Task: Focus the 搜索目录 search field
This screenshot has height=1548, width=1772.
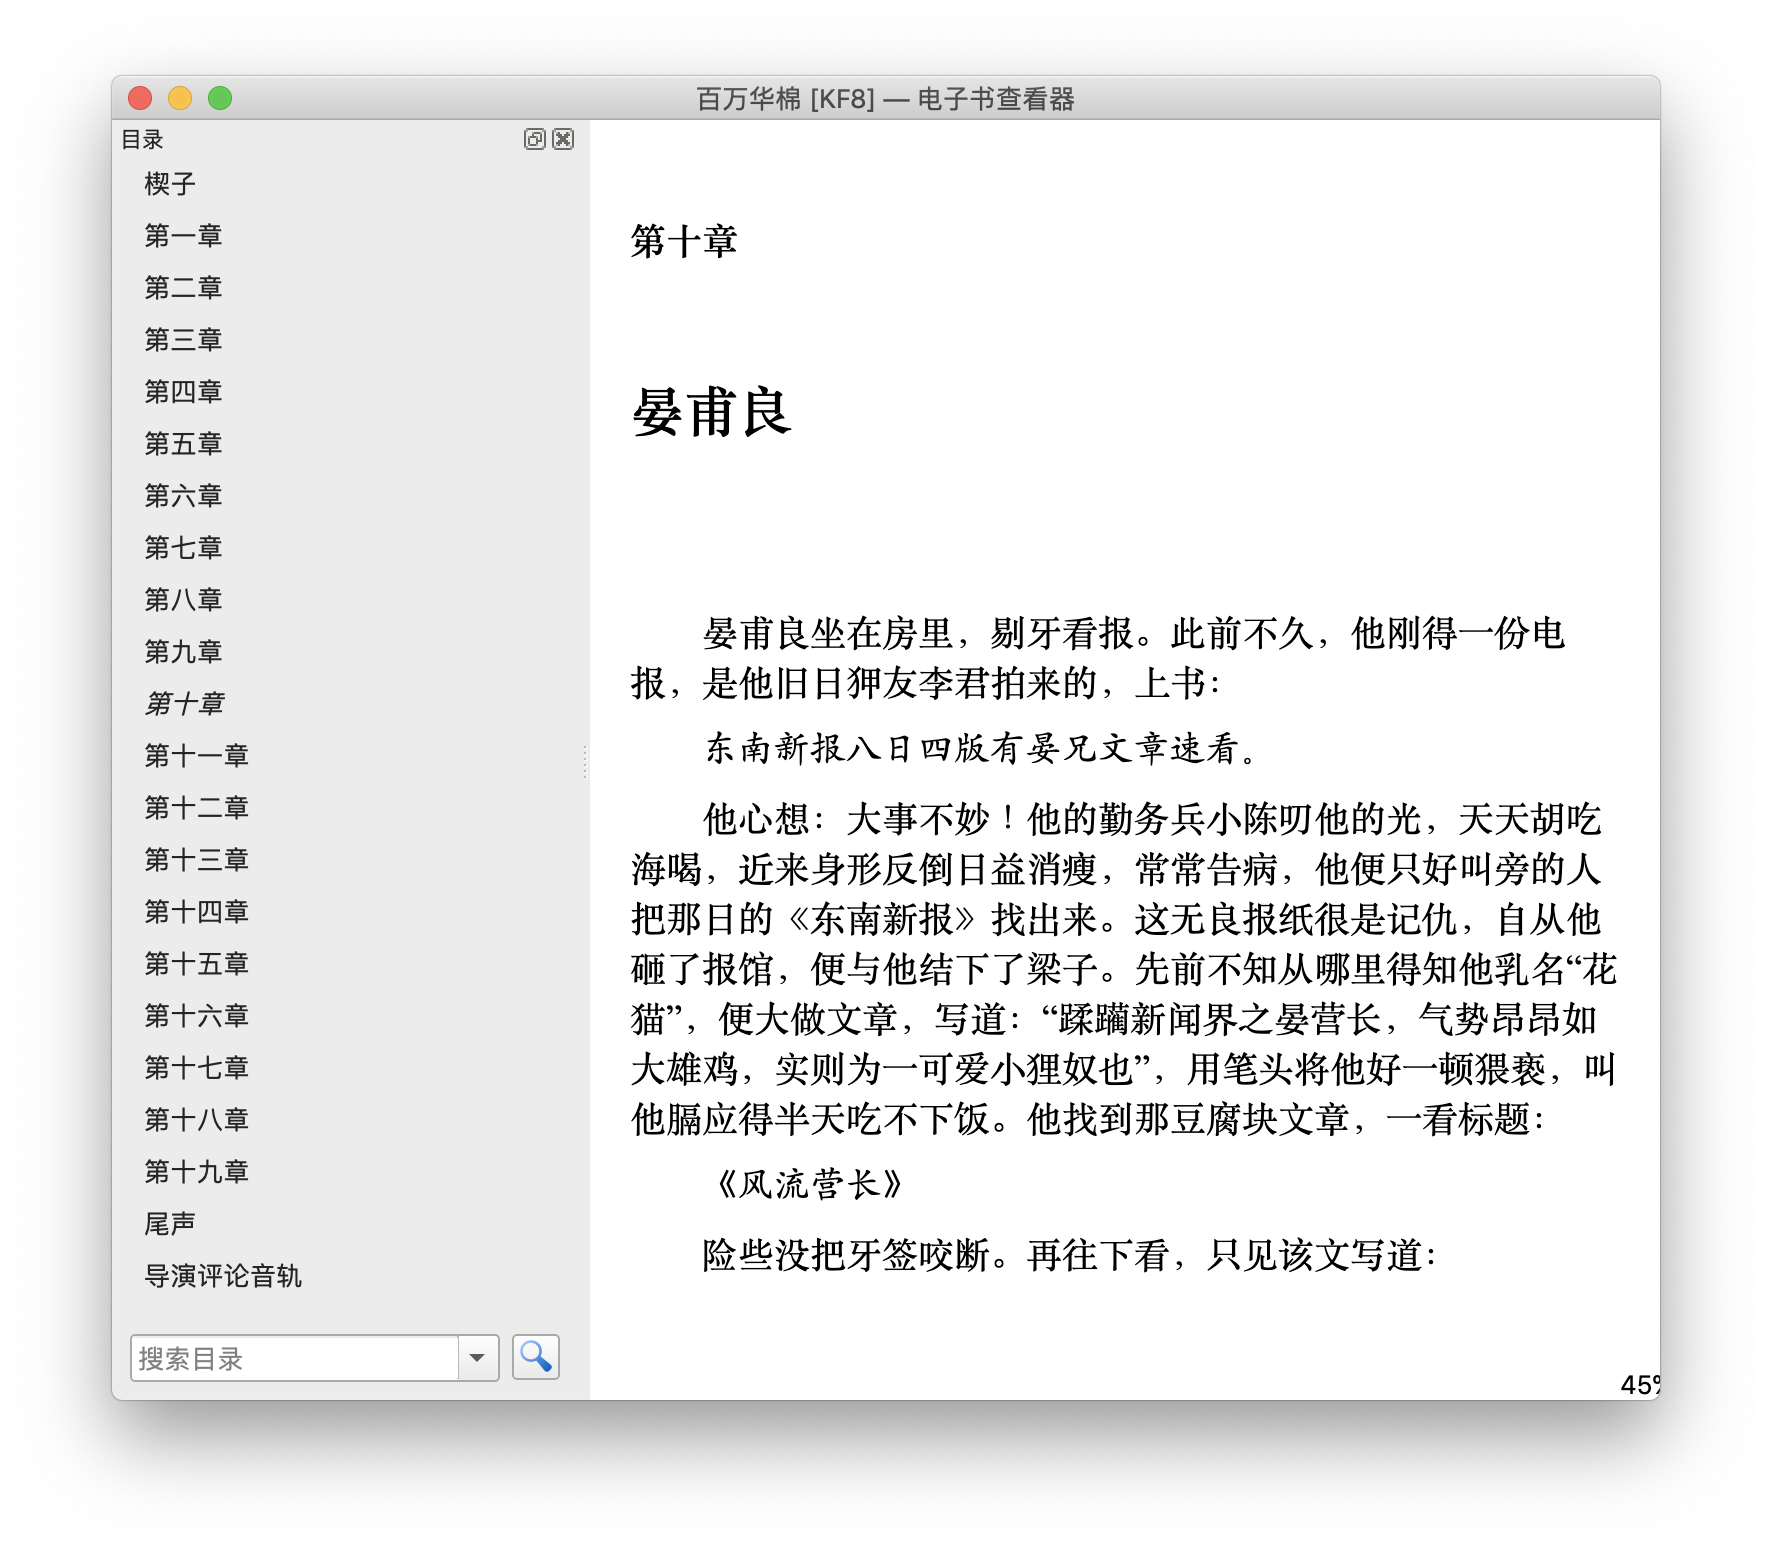Action: click(295, 1358)
